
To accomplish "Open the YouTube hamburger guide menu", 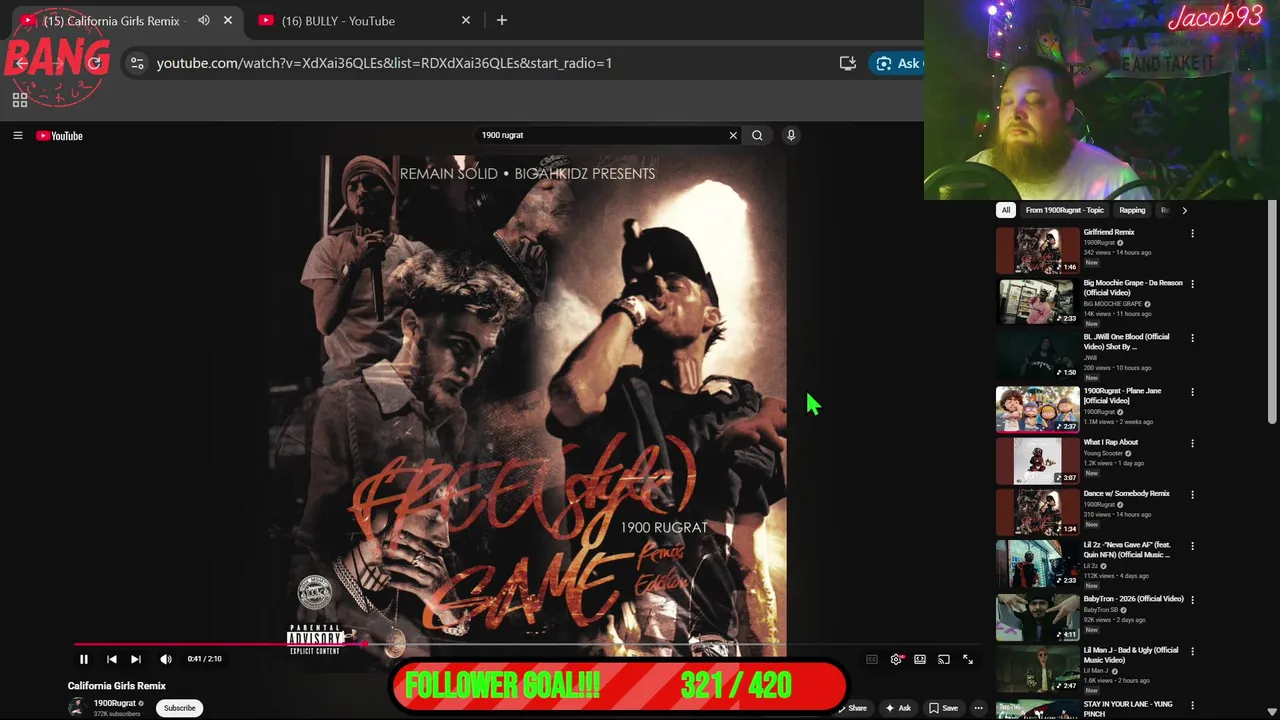I will tap(17, 136).
